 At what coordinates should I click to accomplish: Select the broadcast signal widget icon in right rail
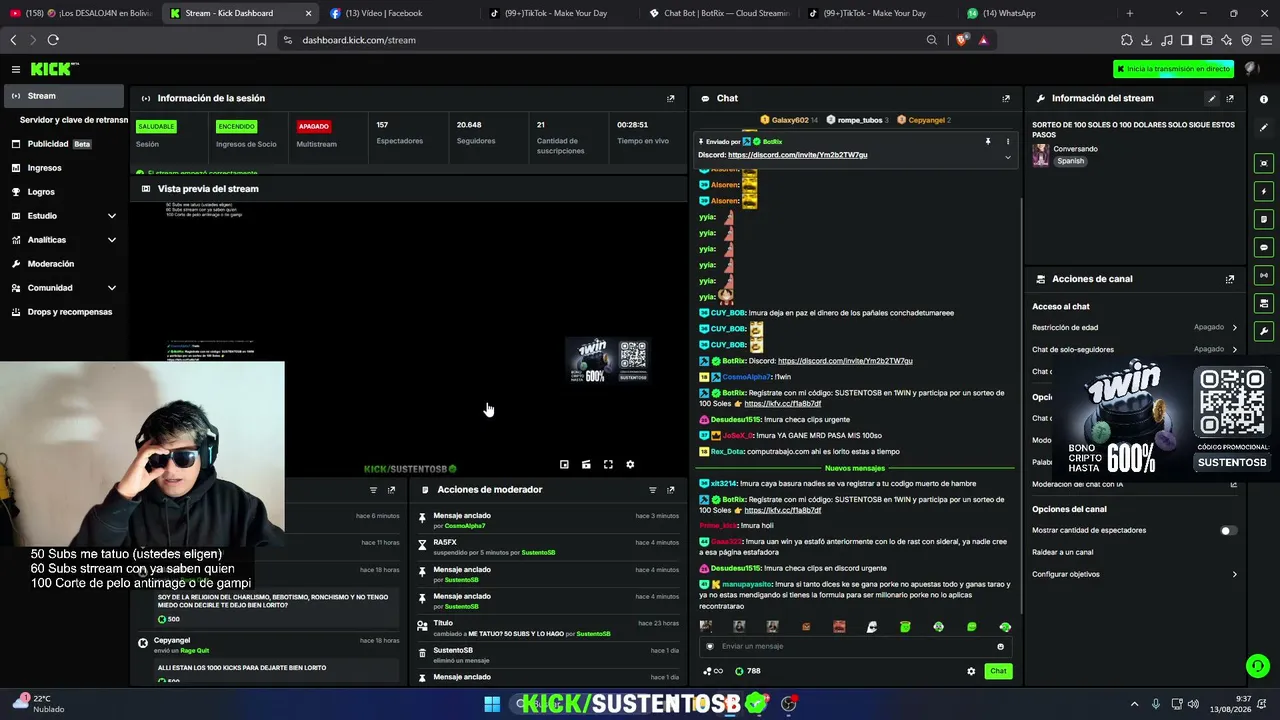click(x=1264, y=275)
